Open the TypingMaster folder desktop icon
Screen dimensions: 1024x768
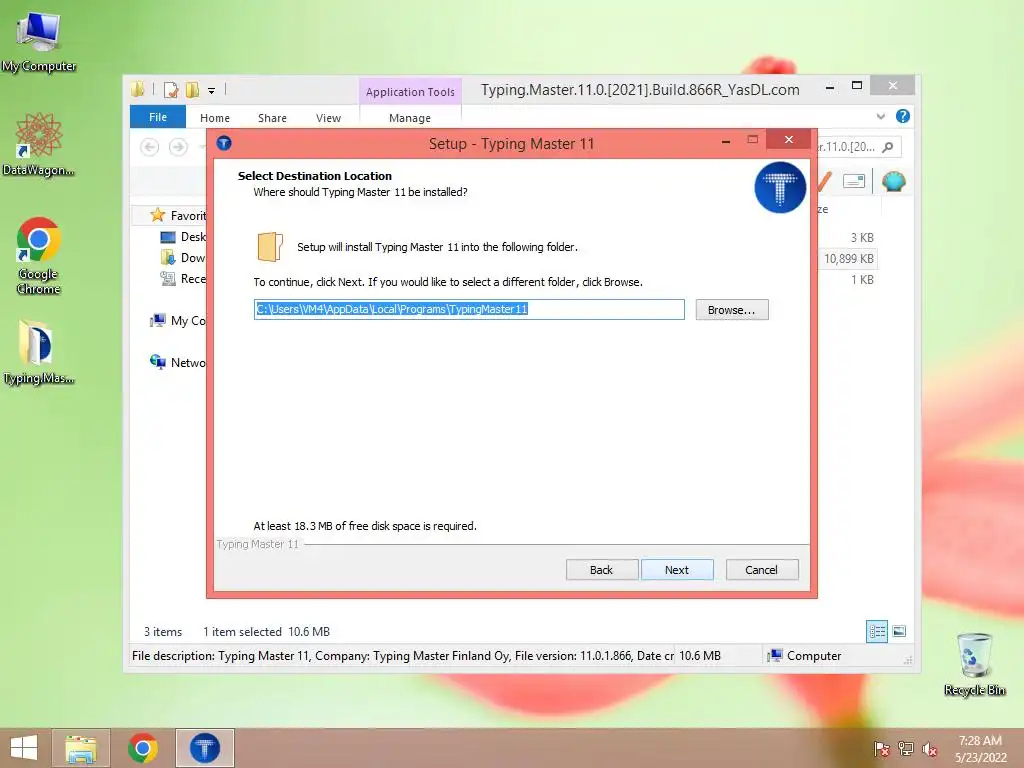[39, 353]
